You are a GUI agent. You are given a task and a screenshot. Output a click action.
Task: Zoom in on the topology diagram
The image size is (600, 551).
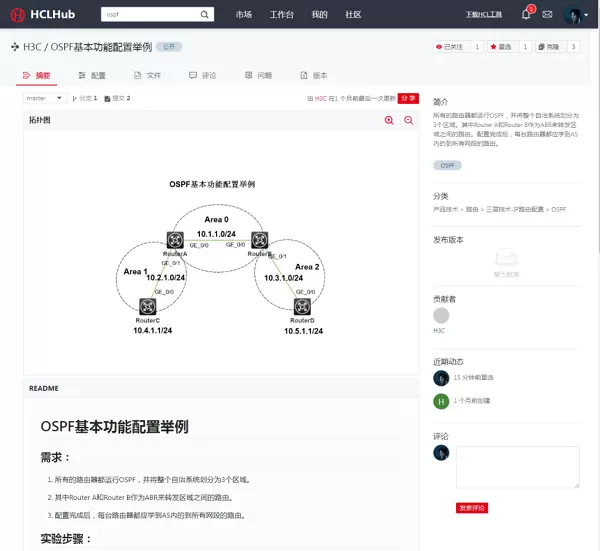coord(389,120)
